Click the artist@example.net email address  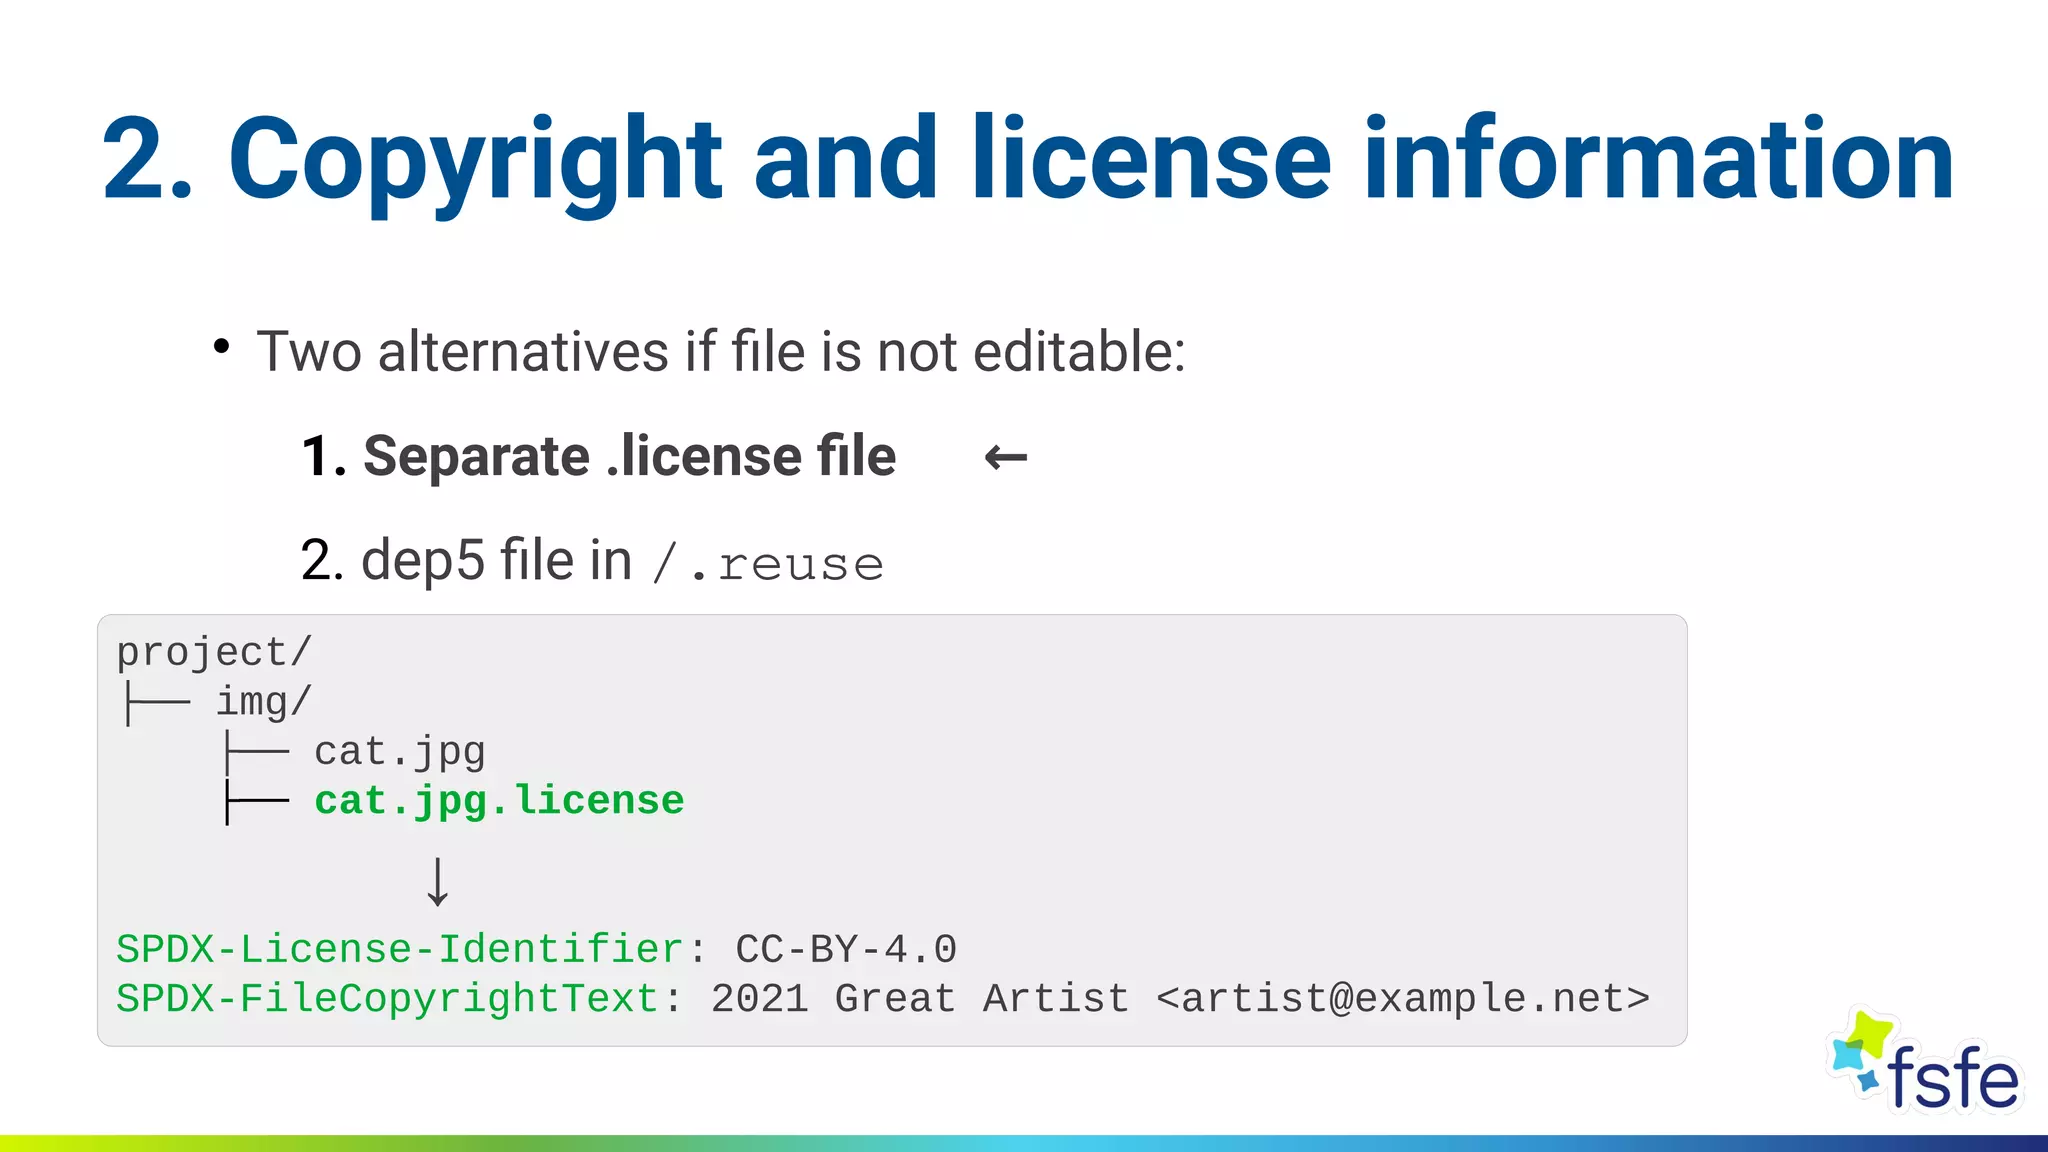pos(1403,999)
